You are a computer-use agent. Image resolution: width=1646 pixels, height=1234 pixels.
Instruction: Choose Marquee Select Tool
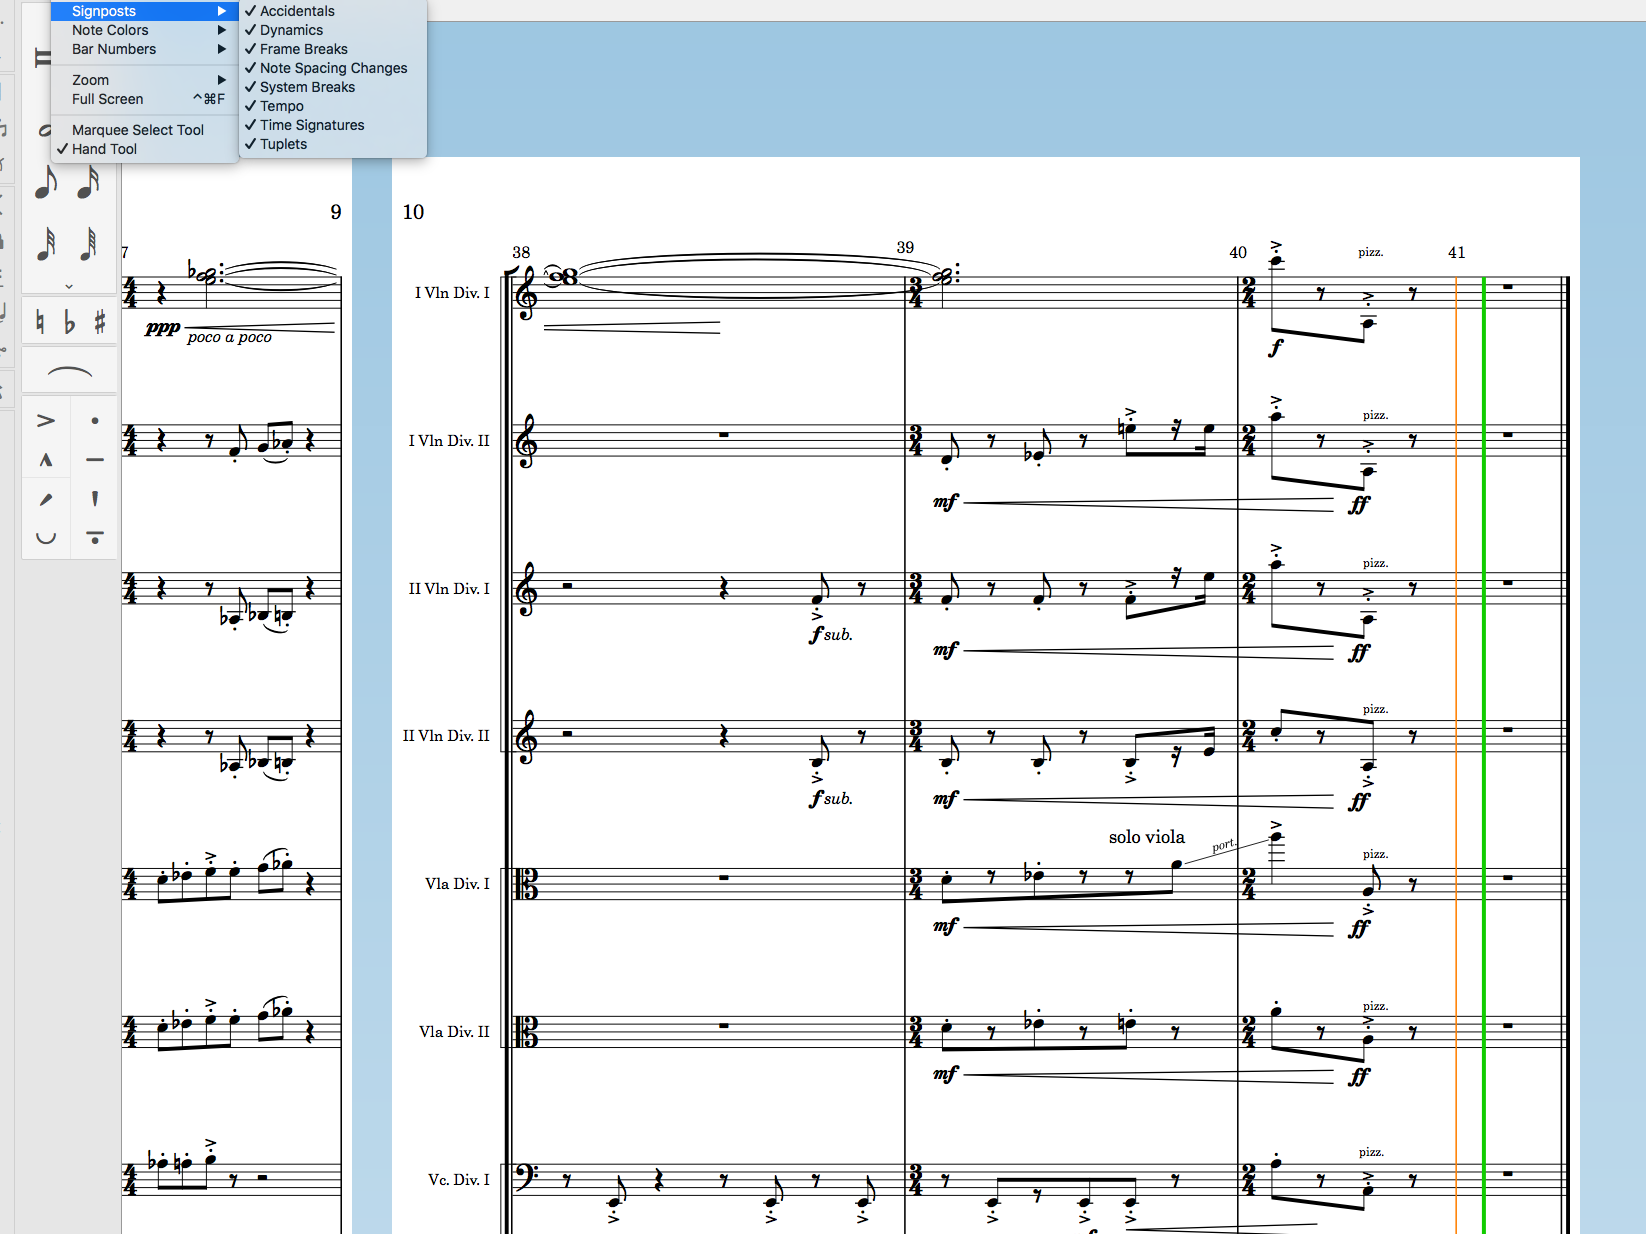pos(144,130)
